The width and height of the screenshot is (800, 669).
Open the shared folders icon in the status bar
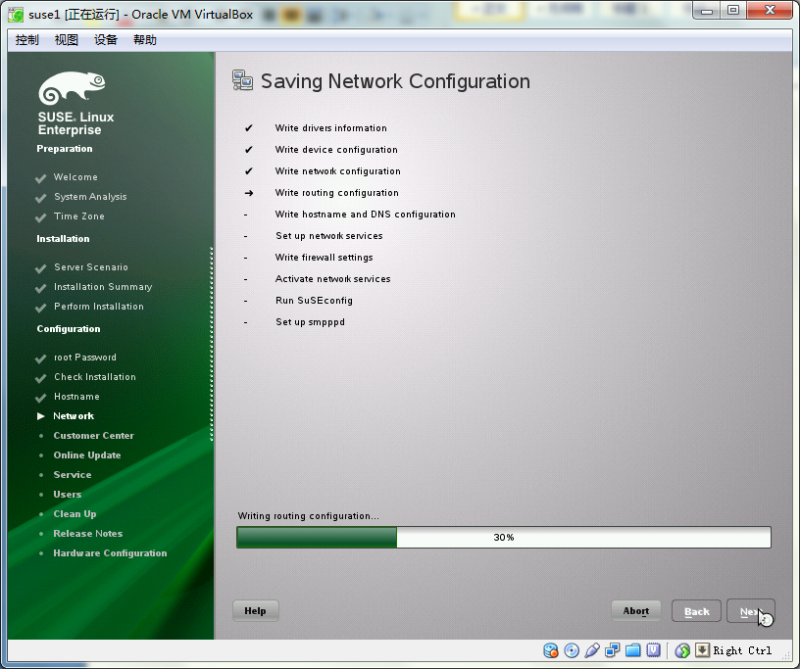[x=632, y=650]
